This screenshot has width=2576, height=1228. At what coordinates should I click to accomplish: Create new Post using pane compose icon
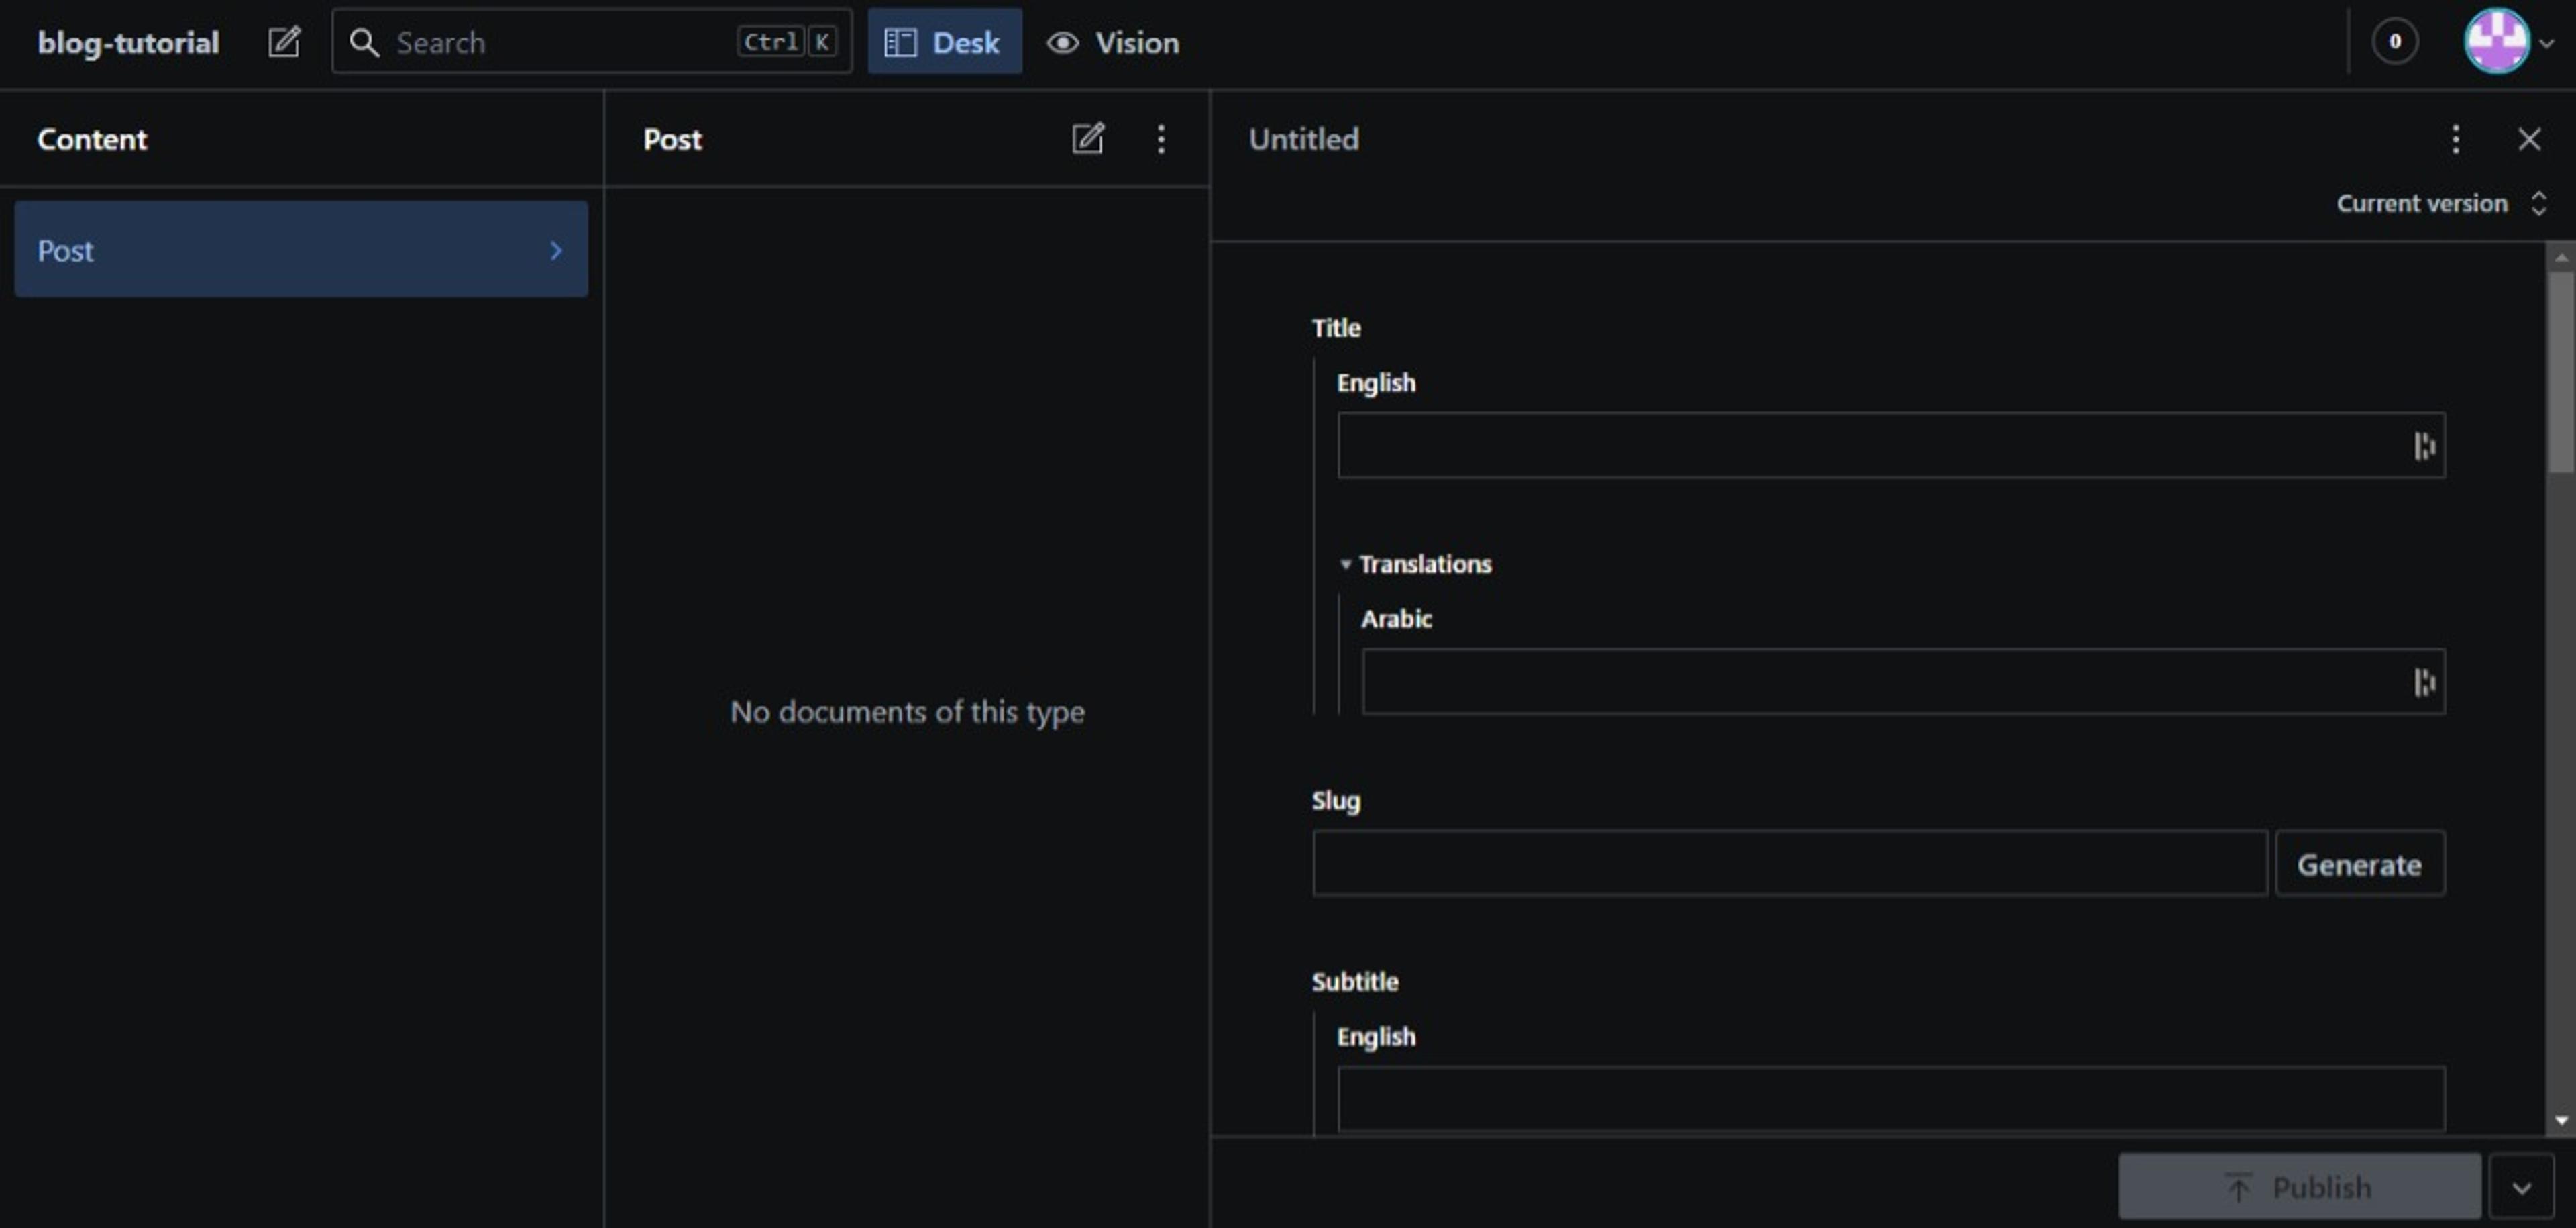click(x=1088, y=138)
